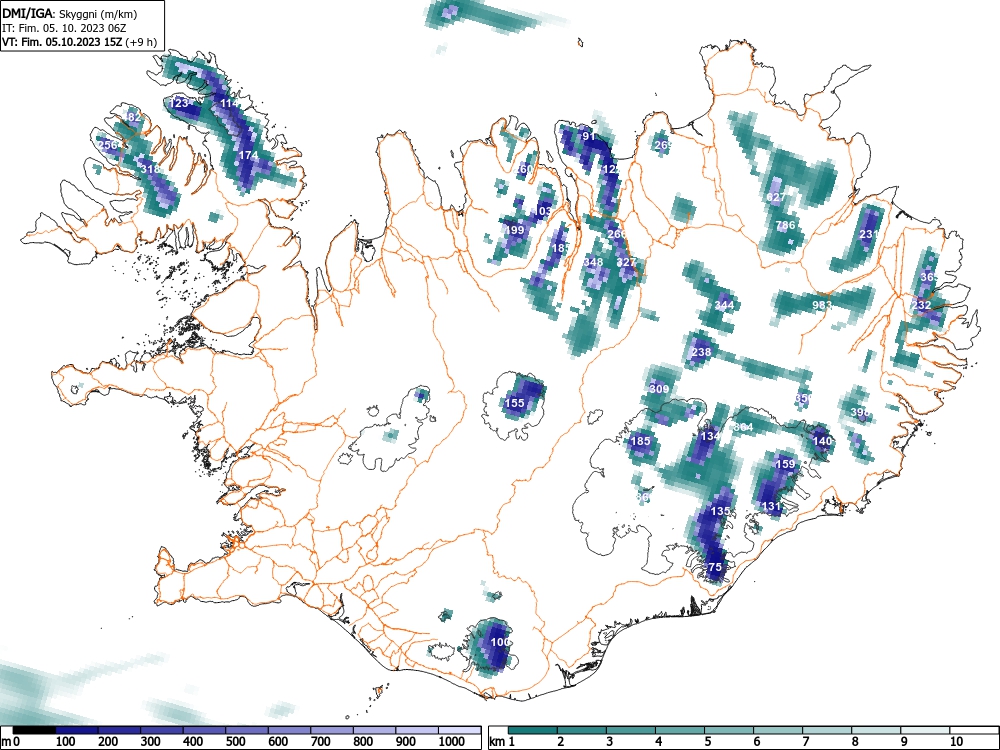This screenshot has height=750, width=1000.
Task: Click the map value 100 on the southern glacier
Action: [x=501, y=642]
